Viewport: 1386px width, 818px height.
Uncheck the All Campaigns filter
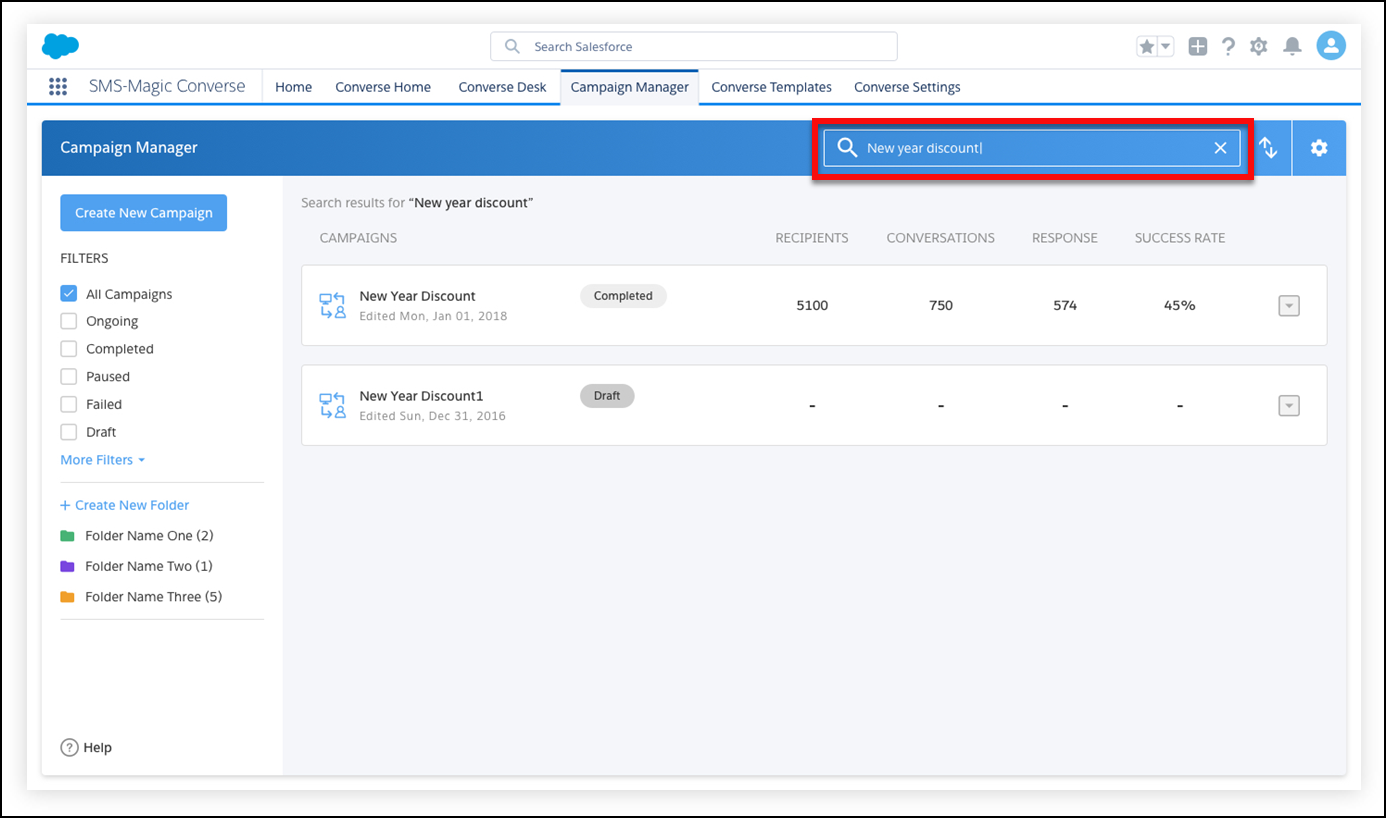click(69, 294)
